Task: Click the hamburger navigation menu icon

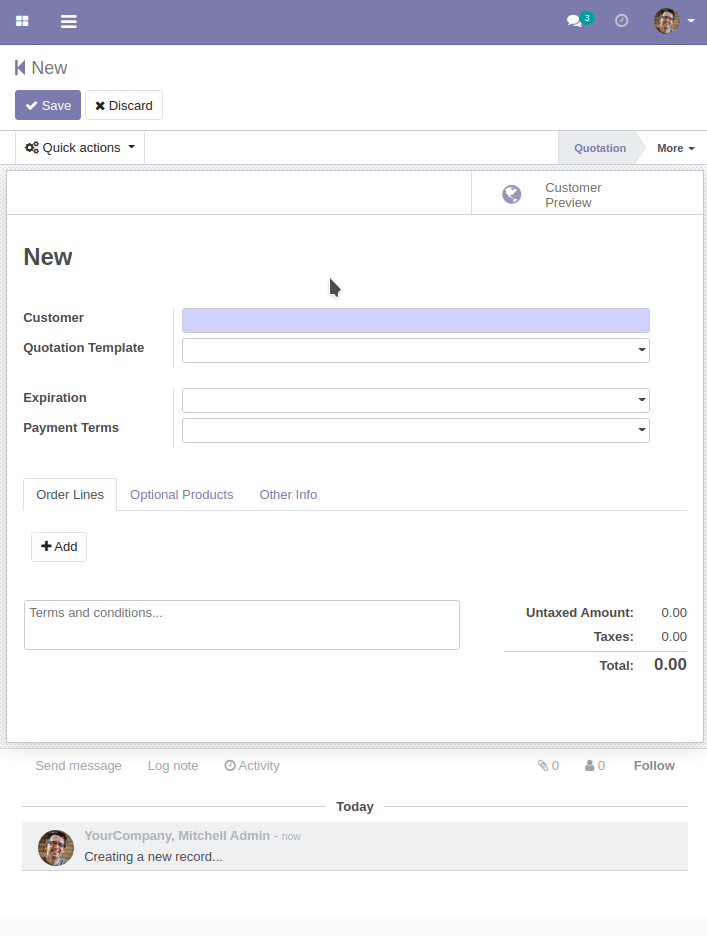Action: click(68, 21)
